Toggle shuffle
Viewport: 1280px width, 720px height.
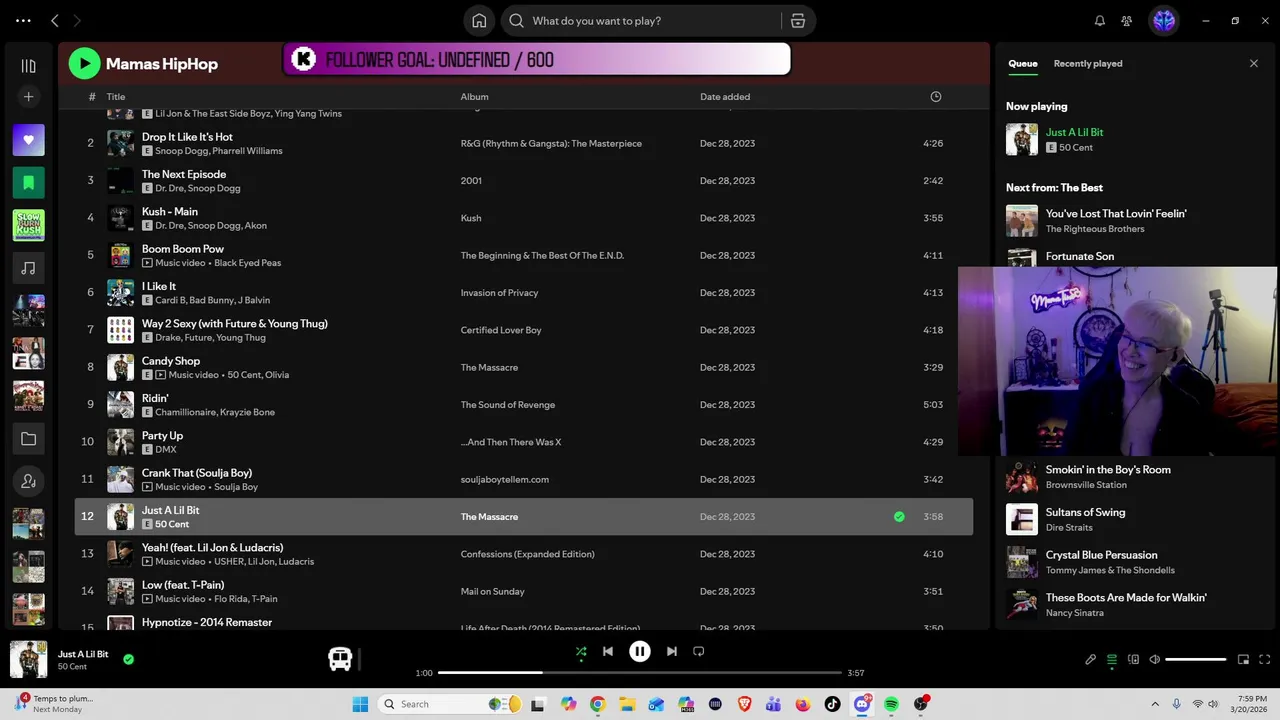click(x=581, y=651)
